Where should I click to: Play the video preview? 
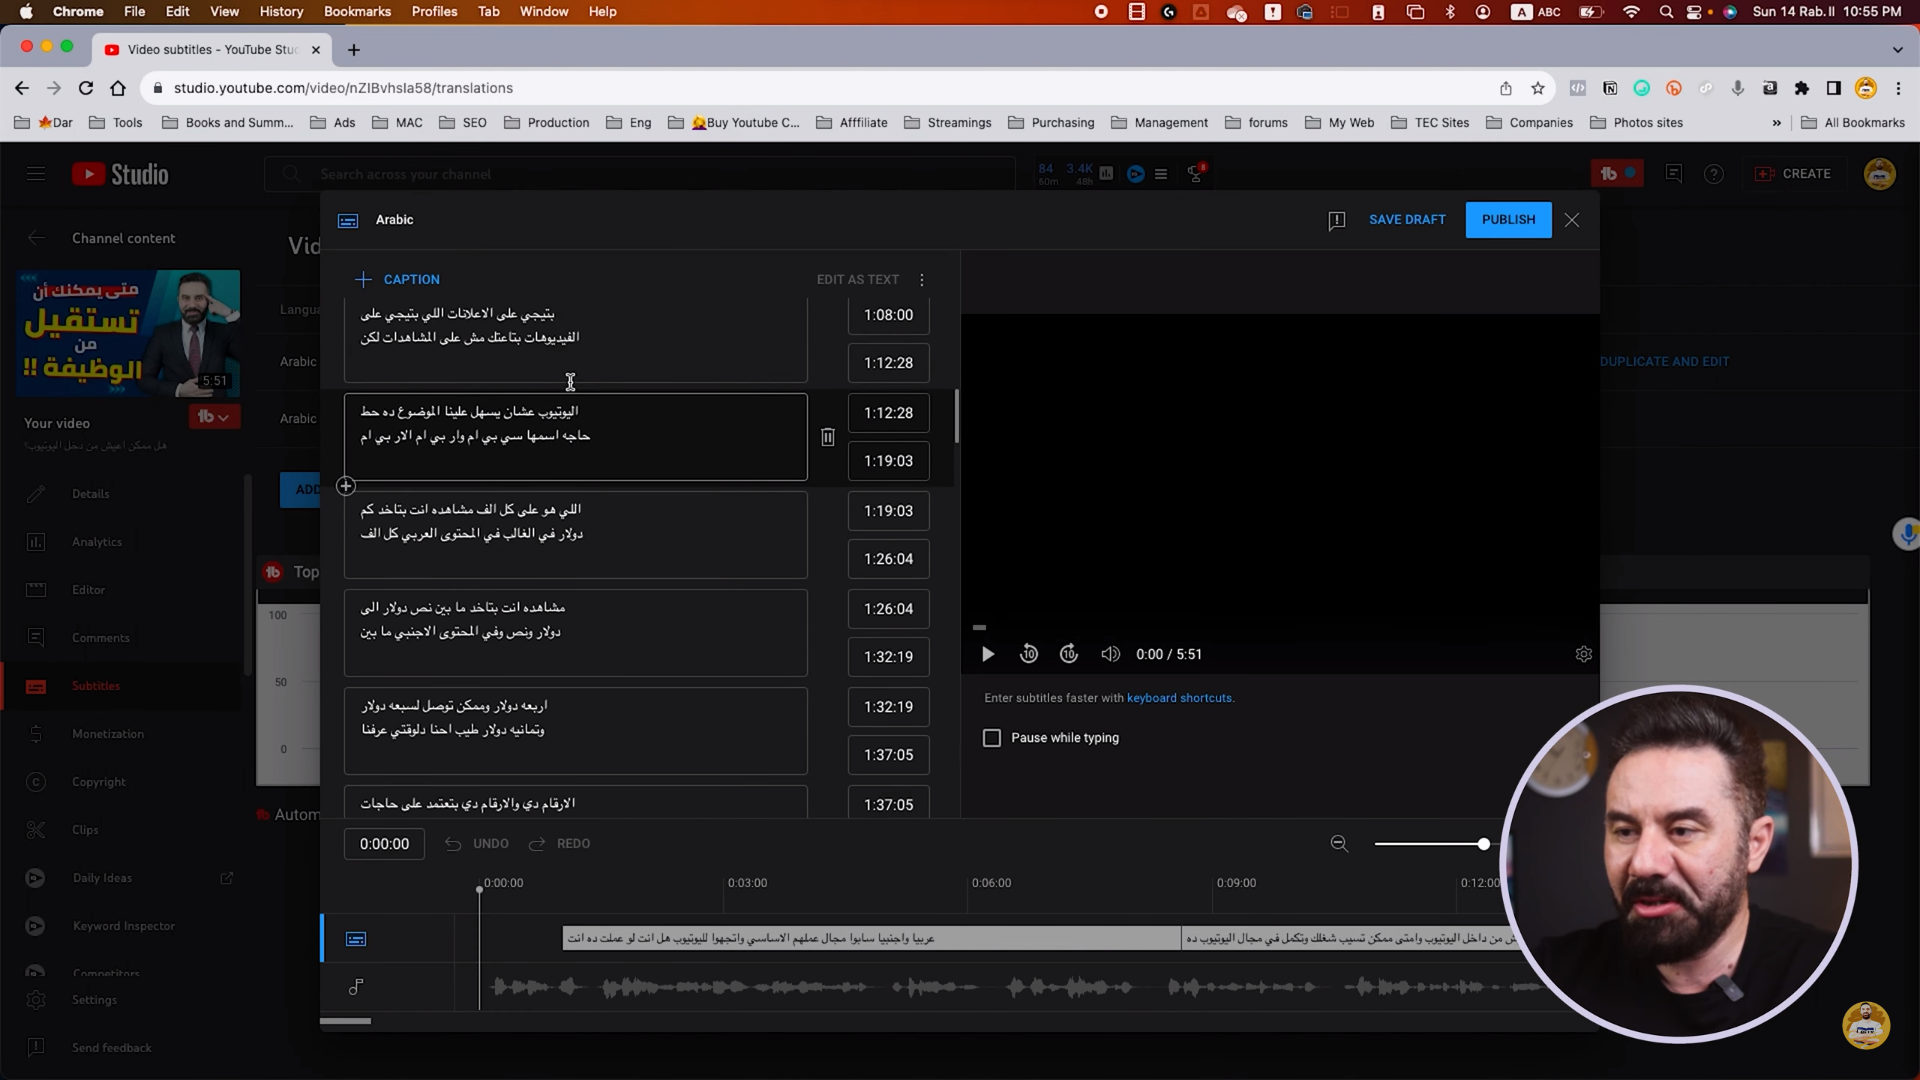[x=987, y=654]
